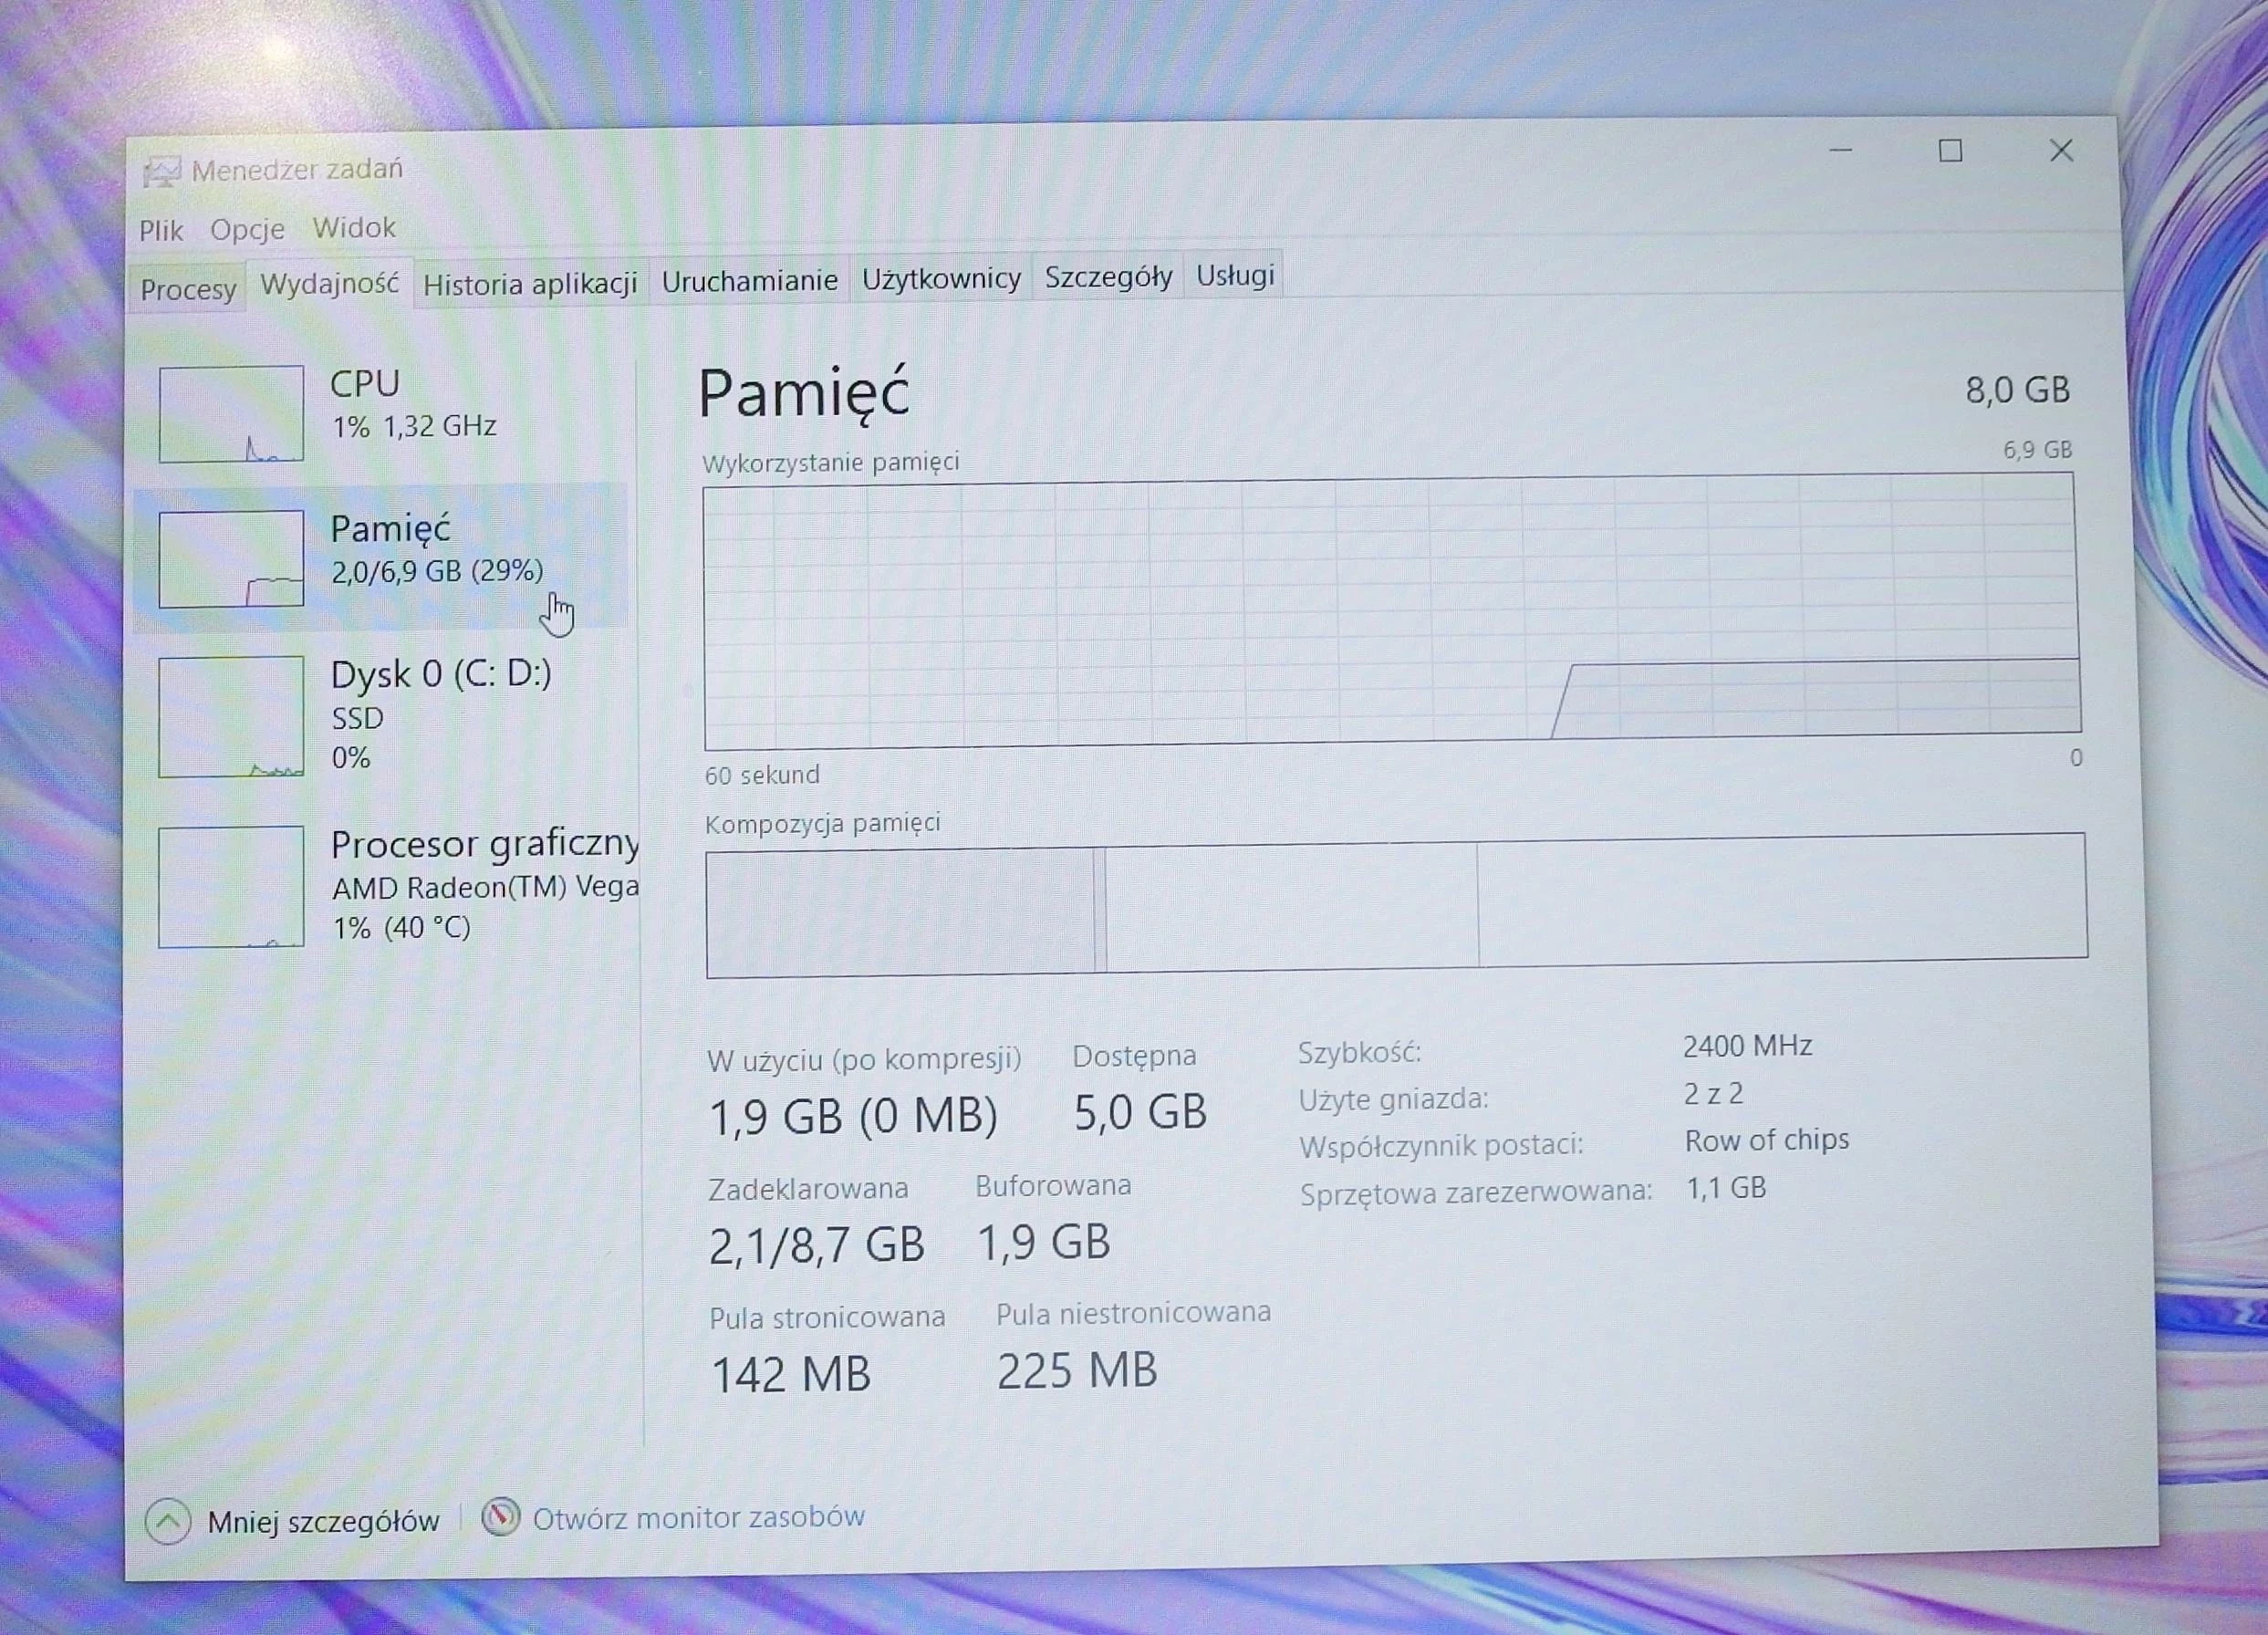Click the standby segment of Kompozycja pamięci bar

(1292, 906)
